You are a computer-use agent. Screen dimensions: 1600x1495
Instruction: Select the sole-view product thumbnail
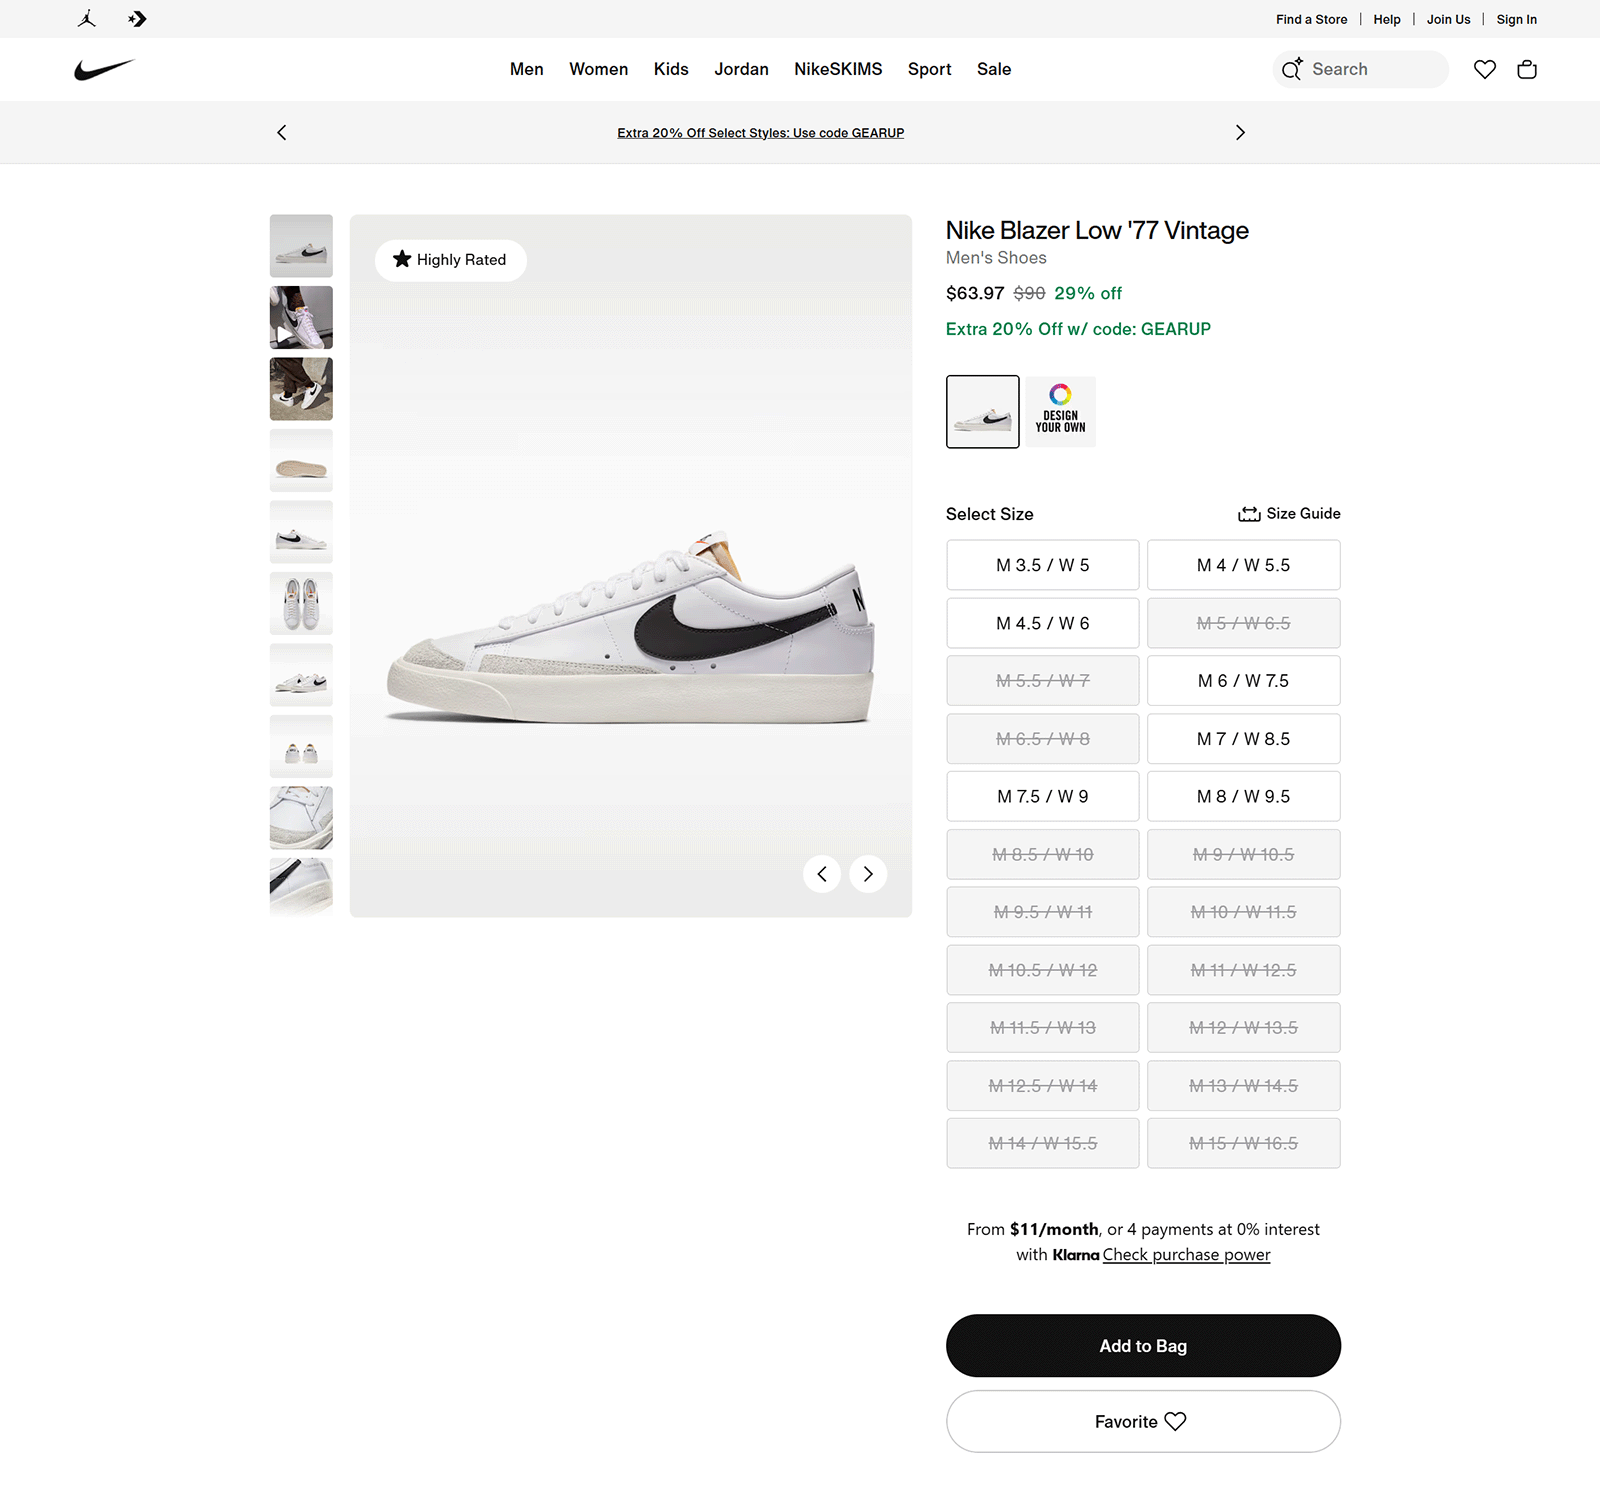[x=301, y=461]
